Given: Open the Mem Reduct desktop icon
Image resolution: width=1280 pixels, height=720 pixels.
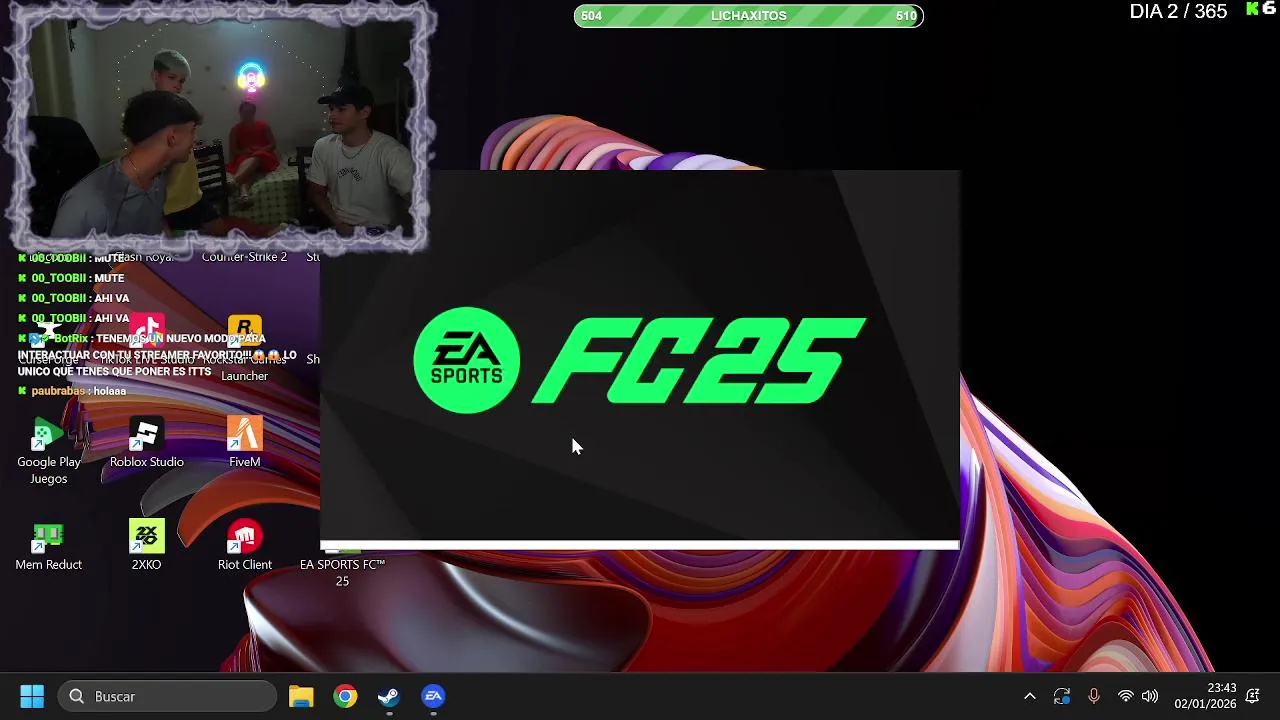Looking at the screenshot, I should (x=48, y=547).
